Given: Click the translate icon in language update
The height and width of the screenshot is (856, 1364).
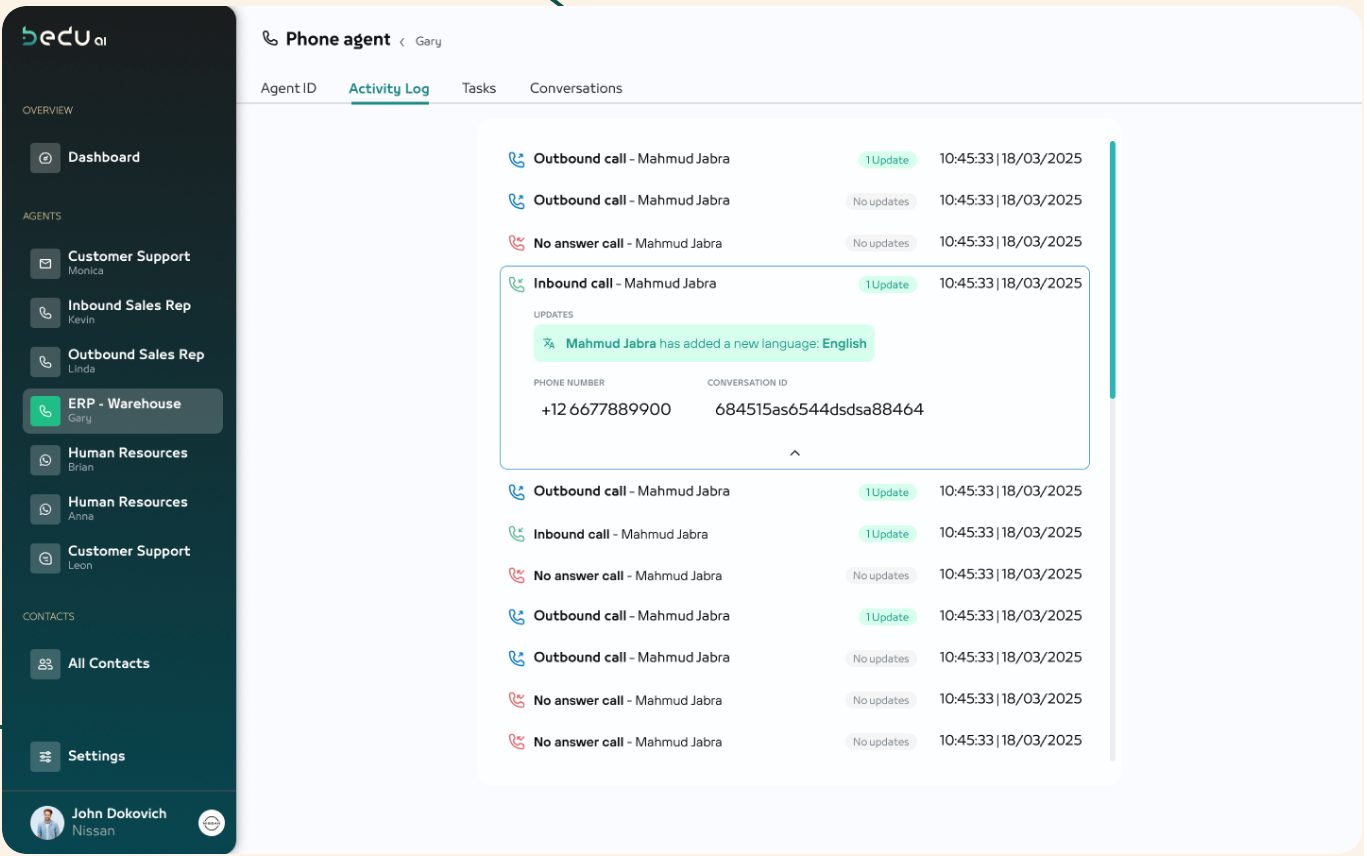Looking at the screenshot, I should pyautogui.click(x=549, y=343).
